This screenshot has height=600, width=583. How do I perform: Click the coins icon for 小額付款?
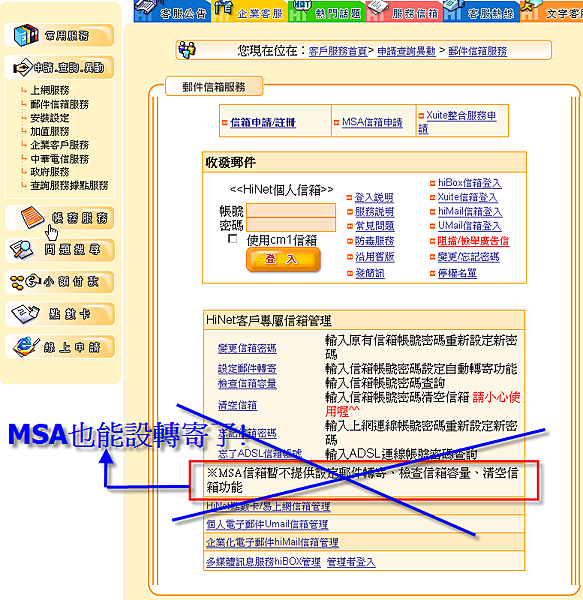25,282
